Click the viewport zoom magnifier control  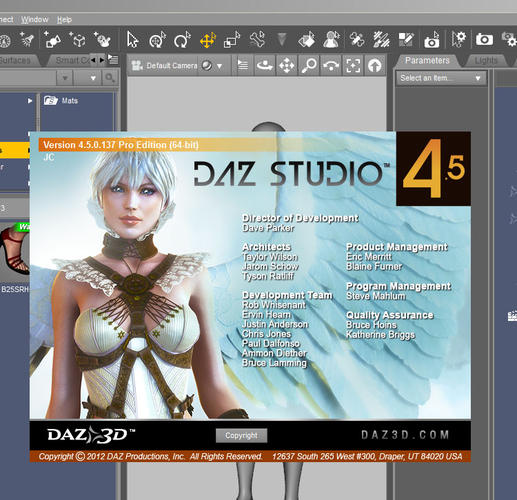309,65
